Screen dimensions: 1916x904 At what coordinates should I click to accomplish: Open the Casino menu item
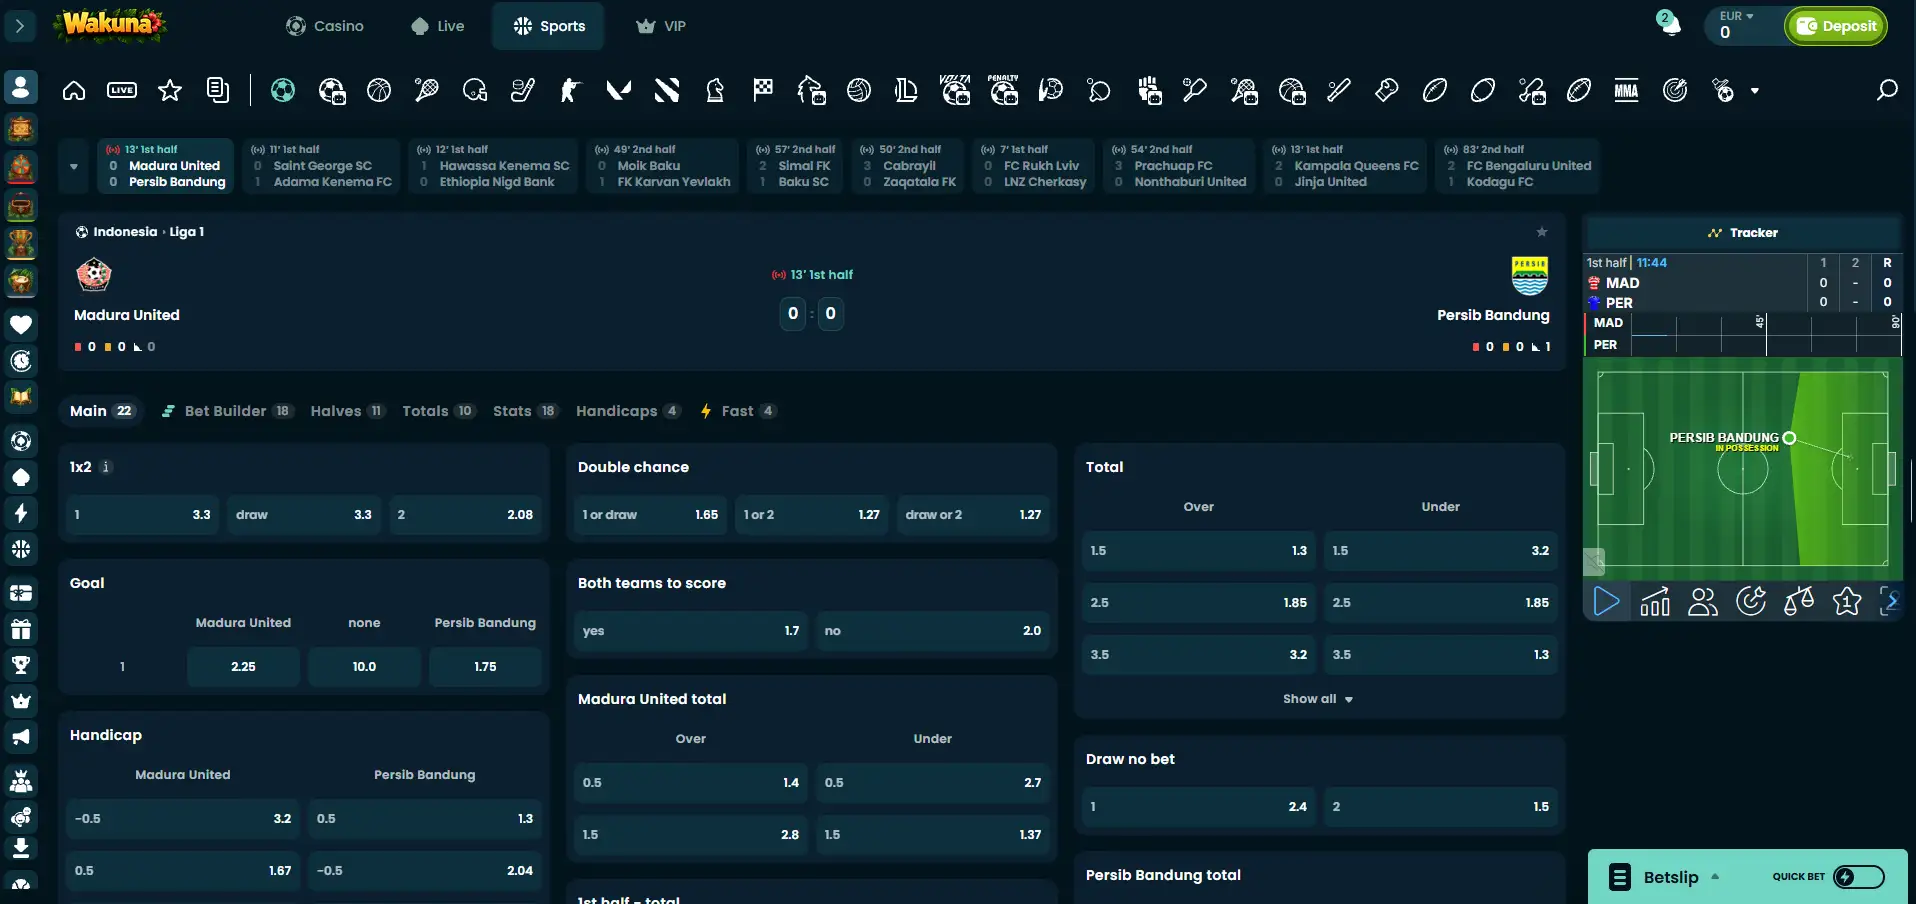point(325,26)
